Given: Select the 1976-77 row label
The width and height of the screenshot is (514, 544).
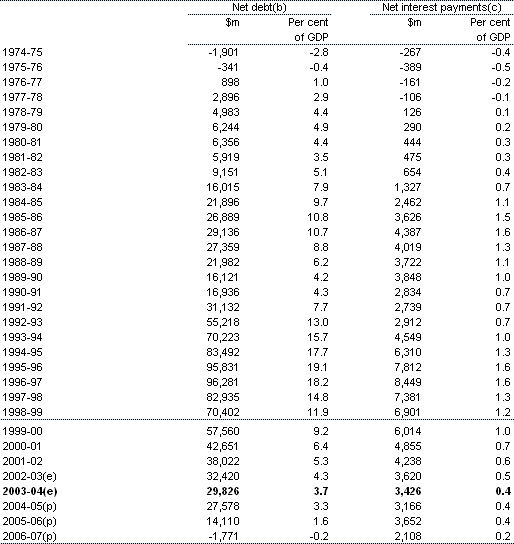Looking at the screenshot, I should 22,82.
